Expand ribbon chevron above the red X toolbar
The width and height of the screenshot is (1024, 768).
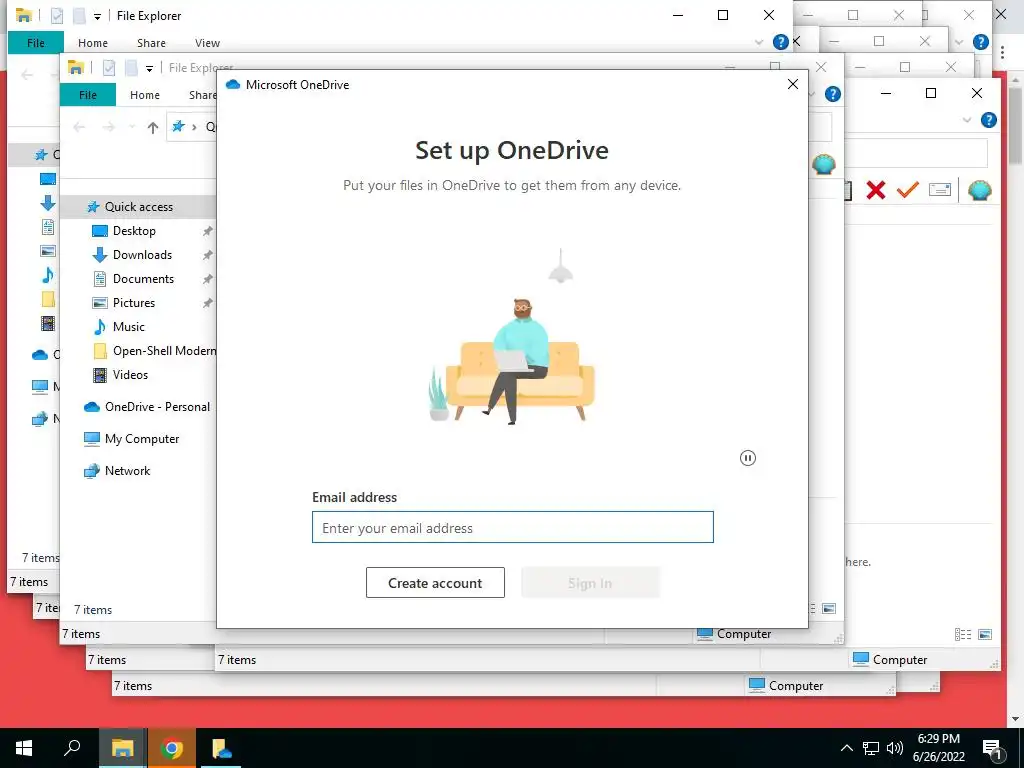click(x=967, y=120)
